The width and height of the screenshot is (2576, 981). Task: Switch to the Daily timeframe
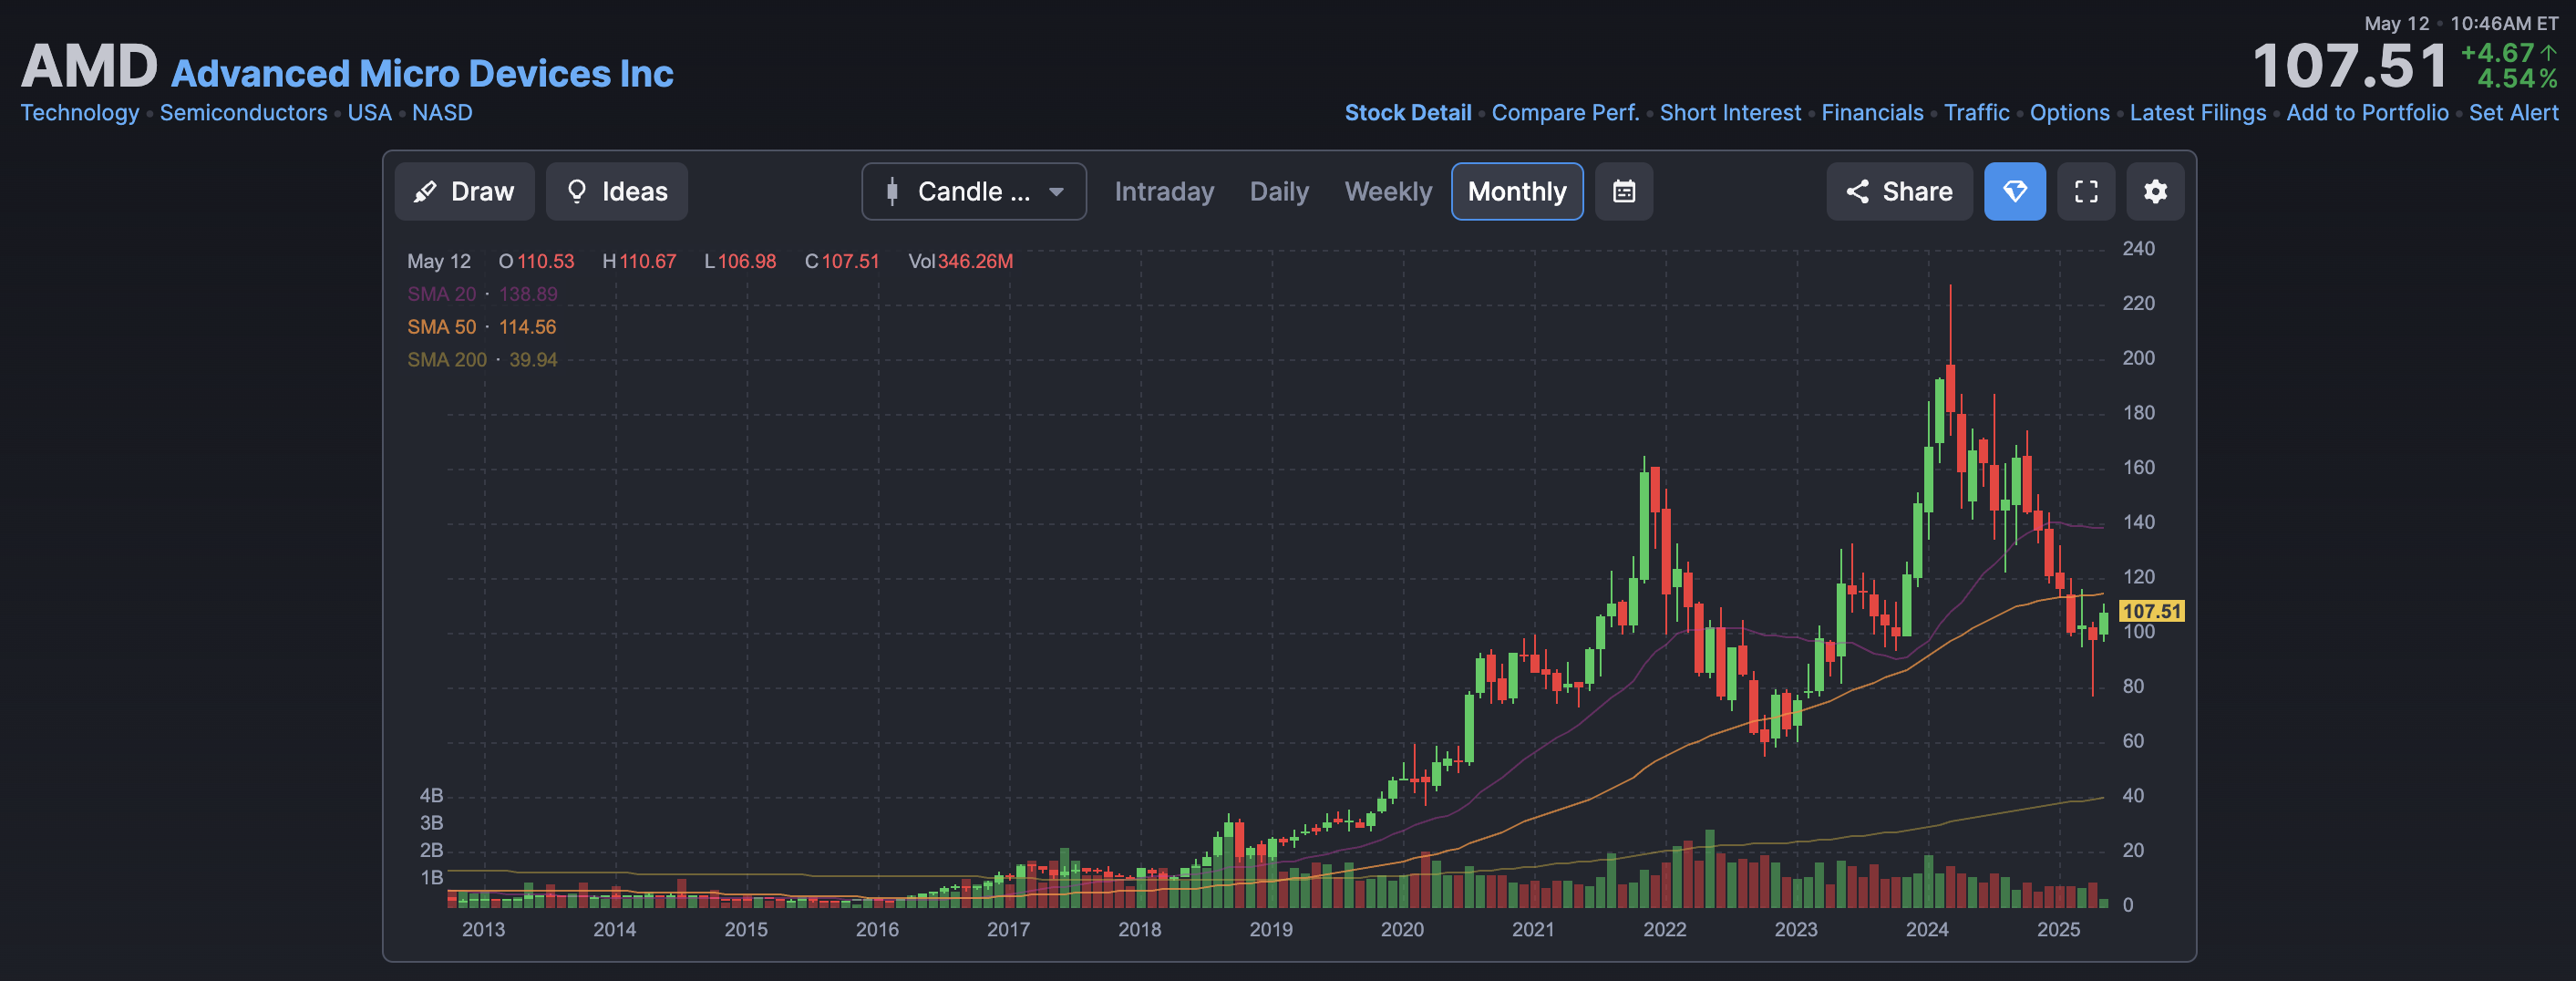[1279, 191]
